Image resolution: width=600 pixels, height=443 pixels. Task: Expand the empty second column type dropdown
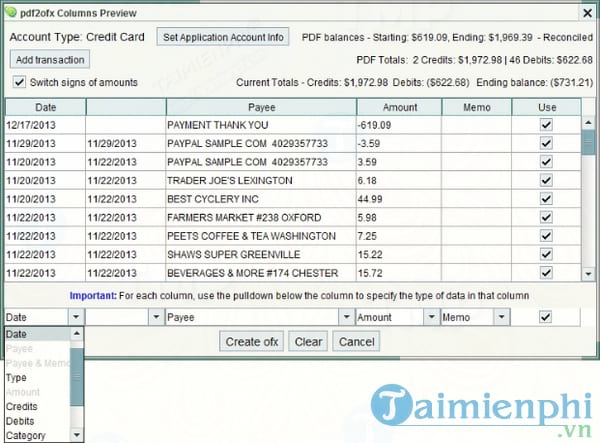[x=154, y=316]
